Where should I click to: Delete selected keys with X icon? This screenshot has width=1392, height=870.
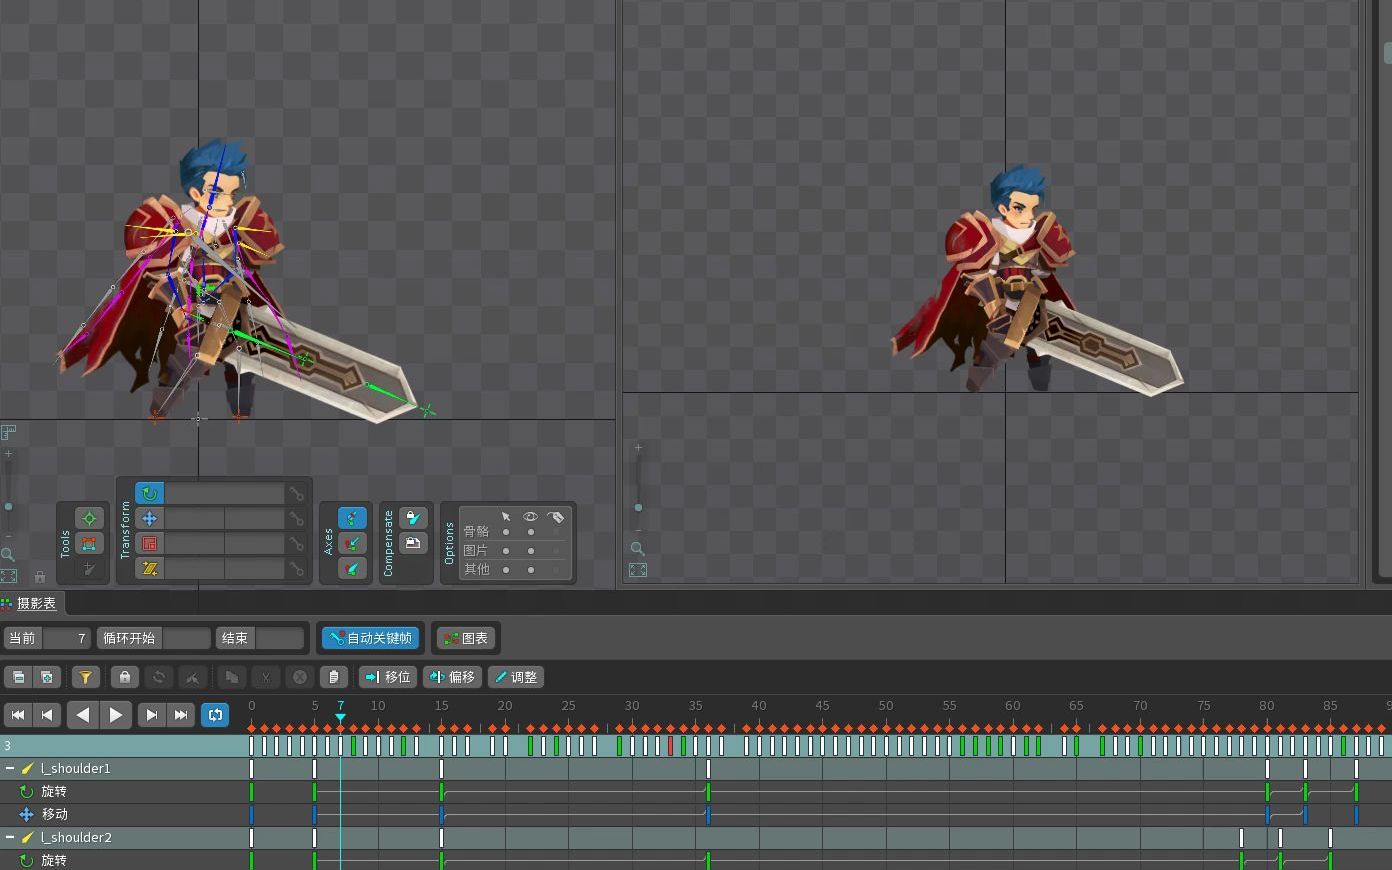(x=299, y=677)
